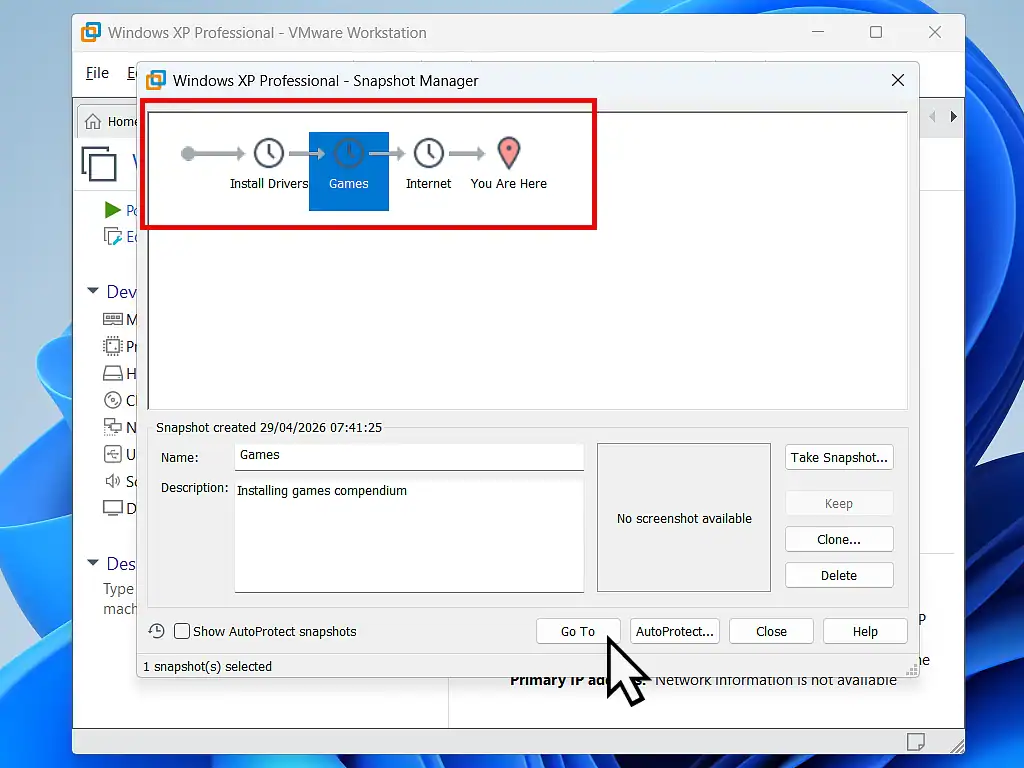1024x768 pixels.
Task: Close the Snapshot Manager dialog with X
Action: point(898,80)
